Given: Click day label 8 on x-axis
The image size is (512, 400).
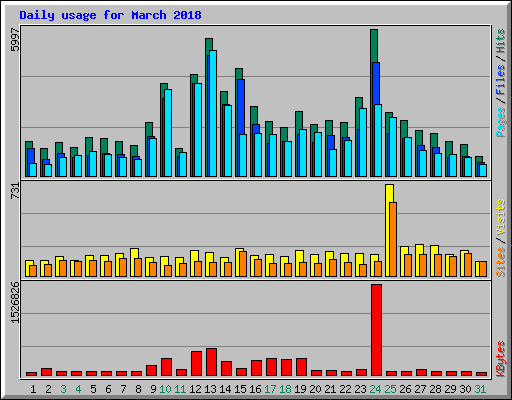Looking at the screenshot, I should 138,389.
